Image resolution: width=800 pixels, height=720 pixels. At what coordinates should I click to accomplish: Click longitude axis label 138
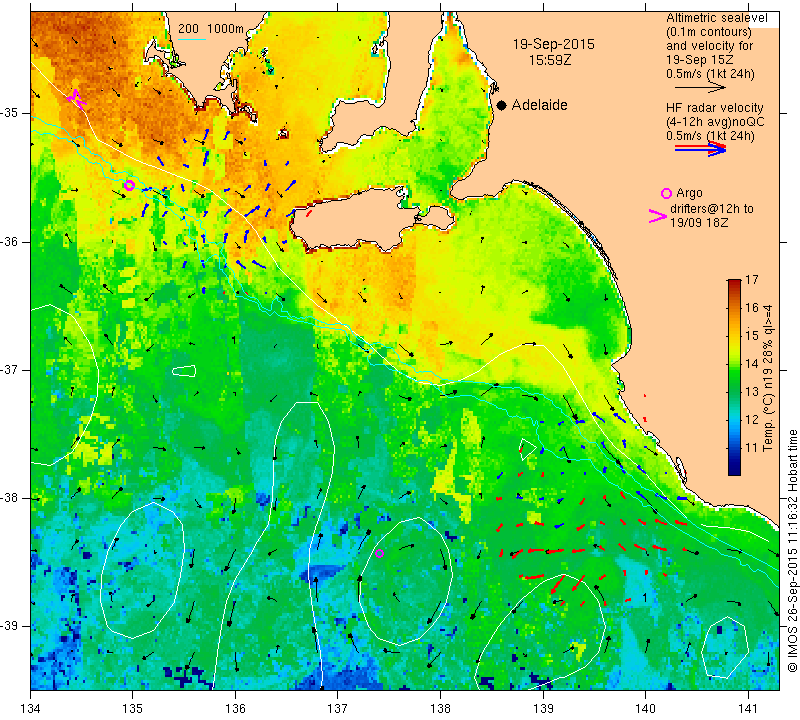[440, 709]
